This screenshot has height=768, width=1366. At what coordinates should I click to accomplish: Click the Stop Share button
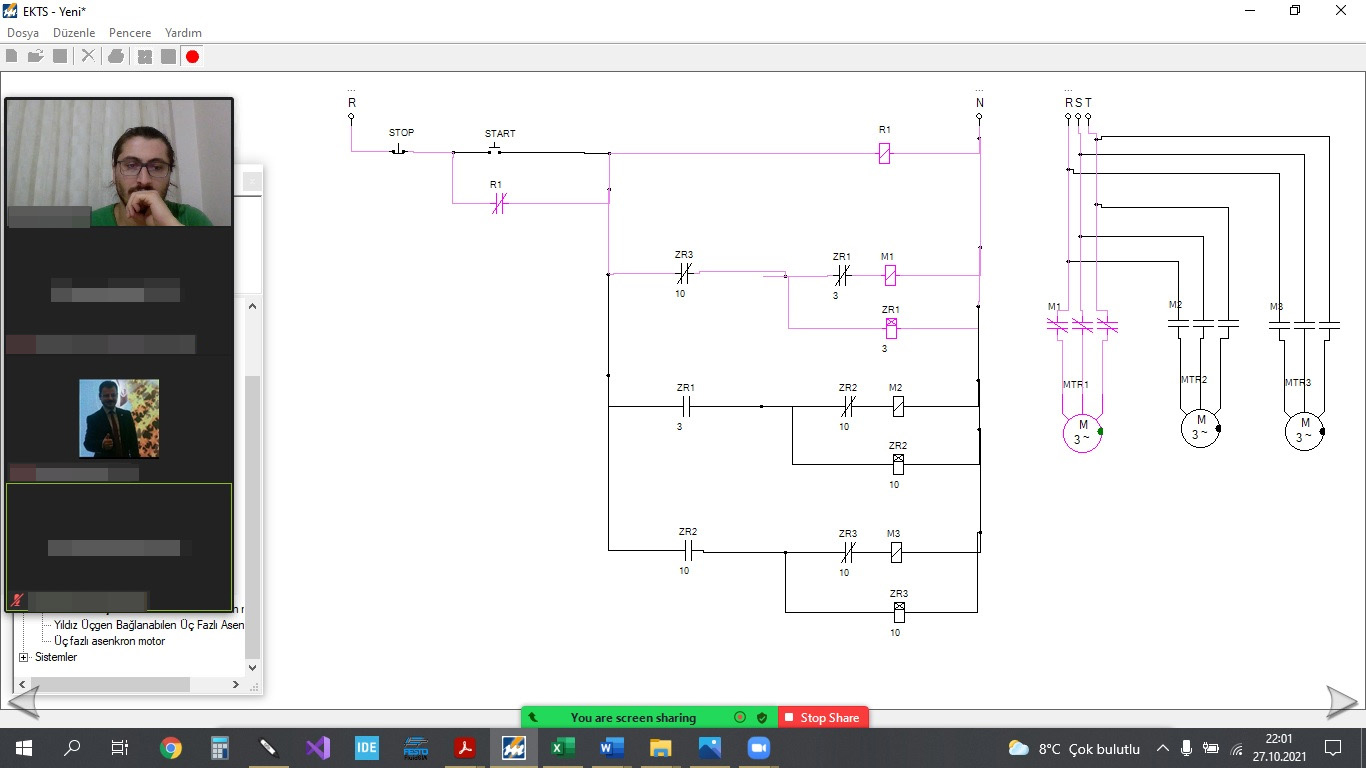[822, 717]
